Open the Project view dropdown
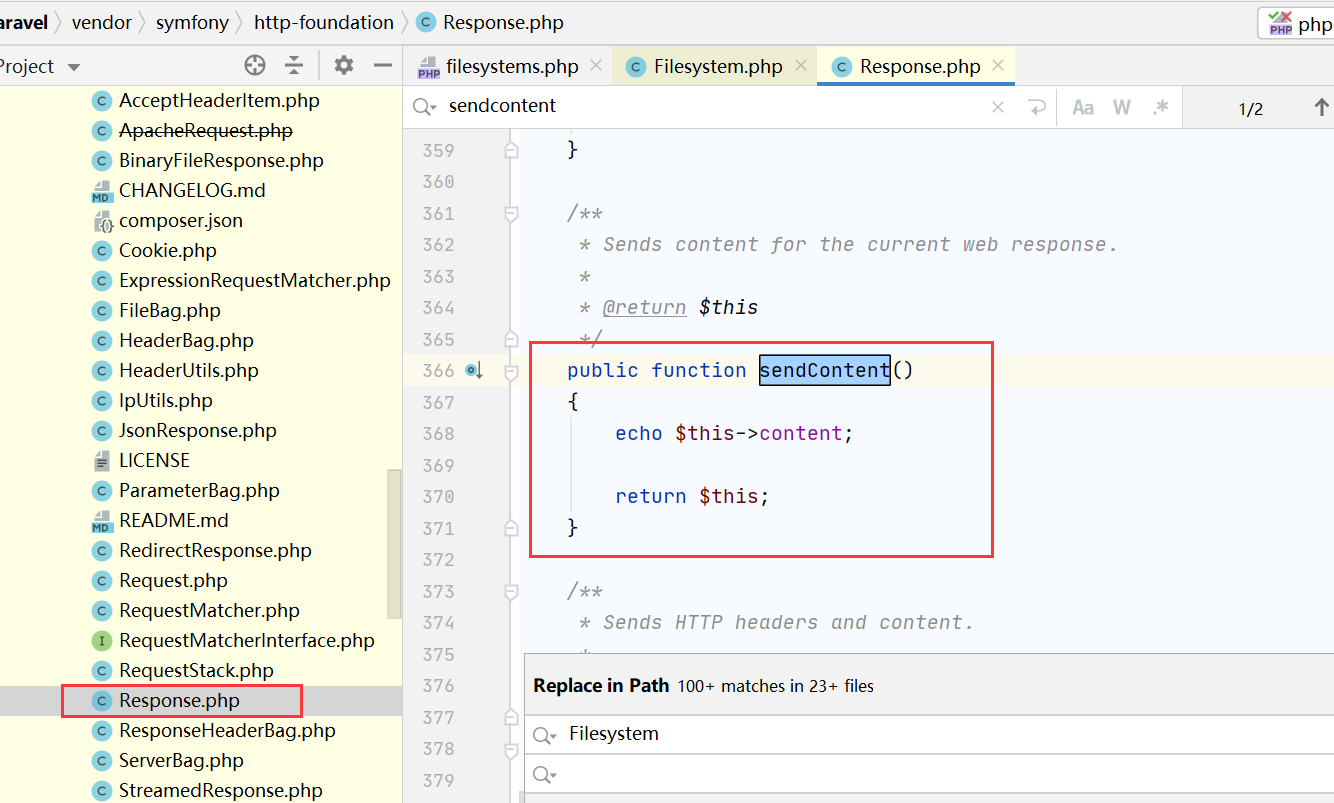 click(x=72, y=65)
